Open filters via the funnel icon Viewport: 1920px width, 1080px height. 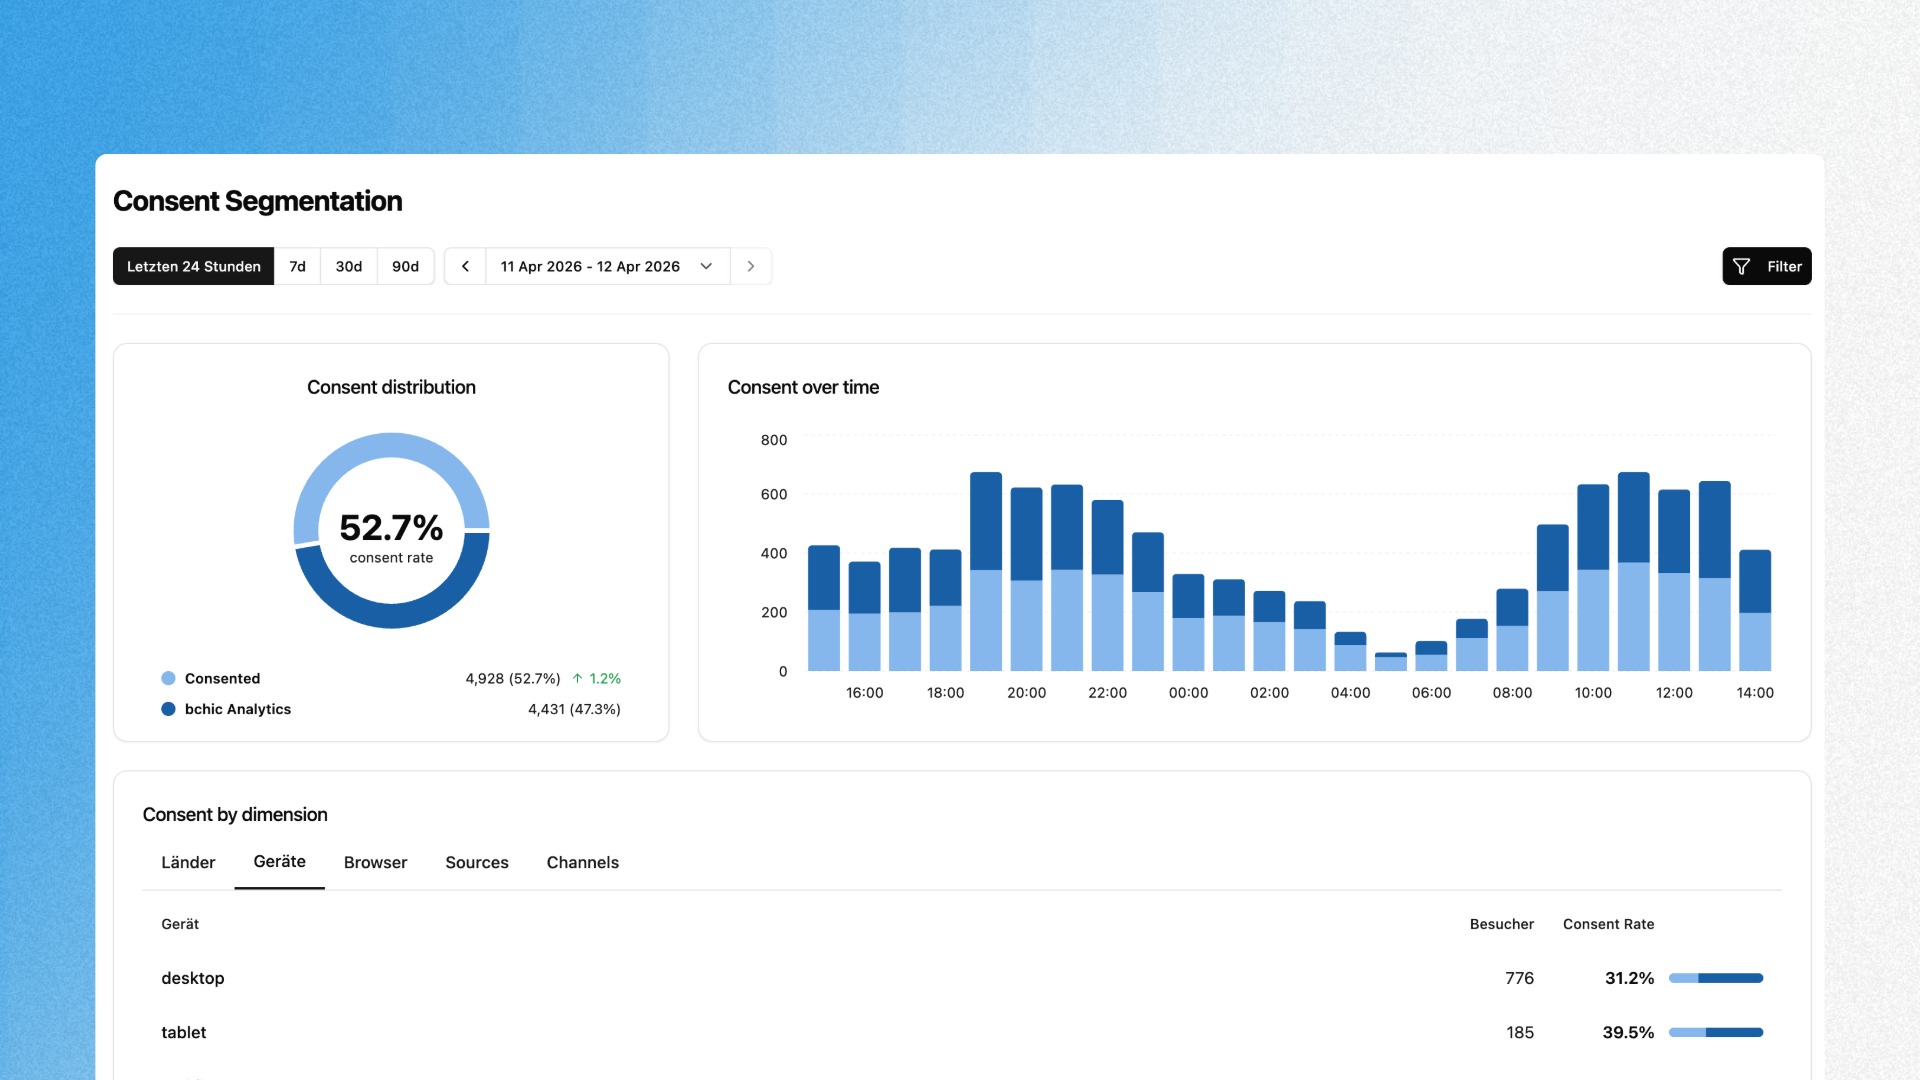coord(1742,266)
